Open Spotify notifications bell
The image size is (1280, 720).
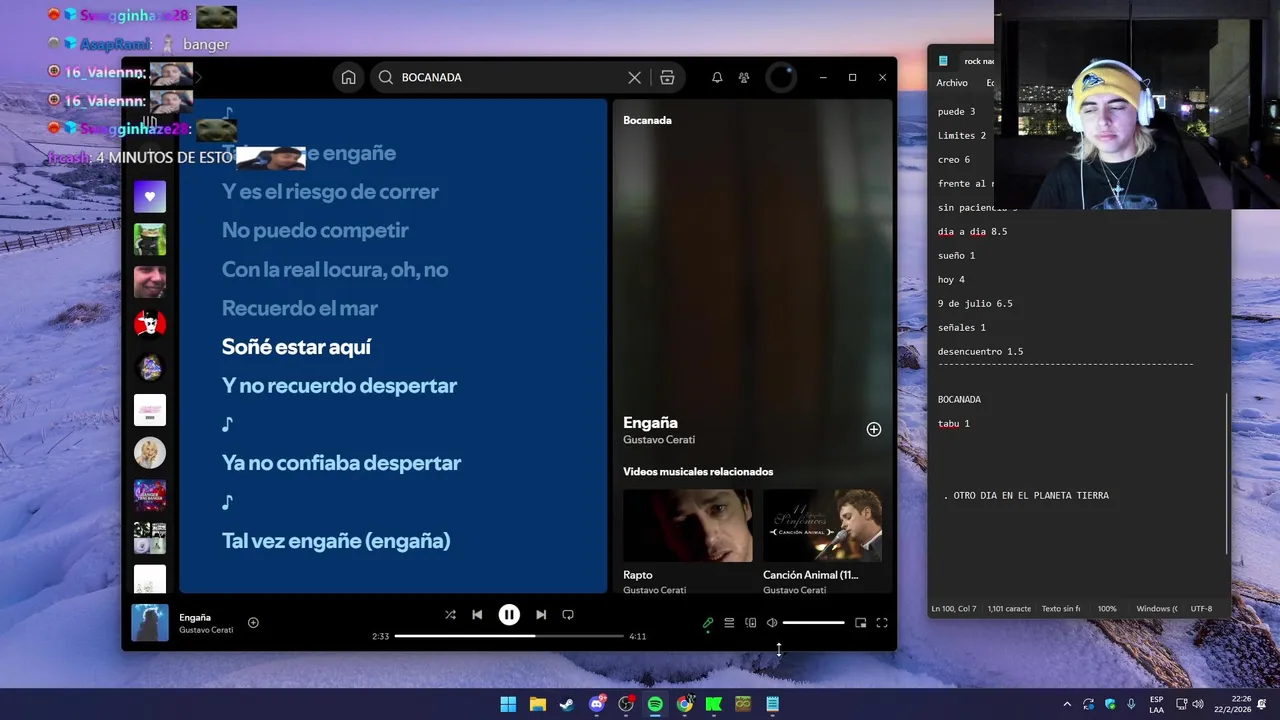(x=717, y=77)
